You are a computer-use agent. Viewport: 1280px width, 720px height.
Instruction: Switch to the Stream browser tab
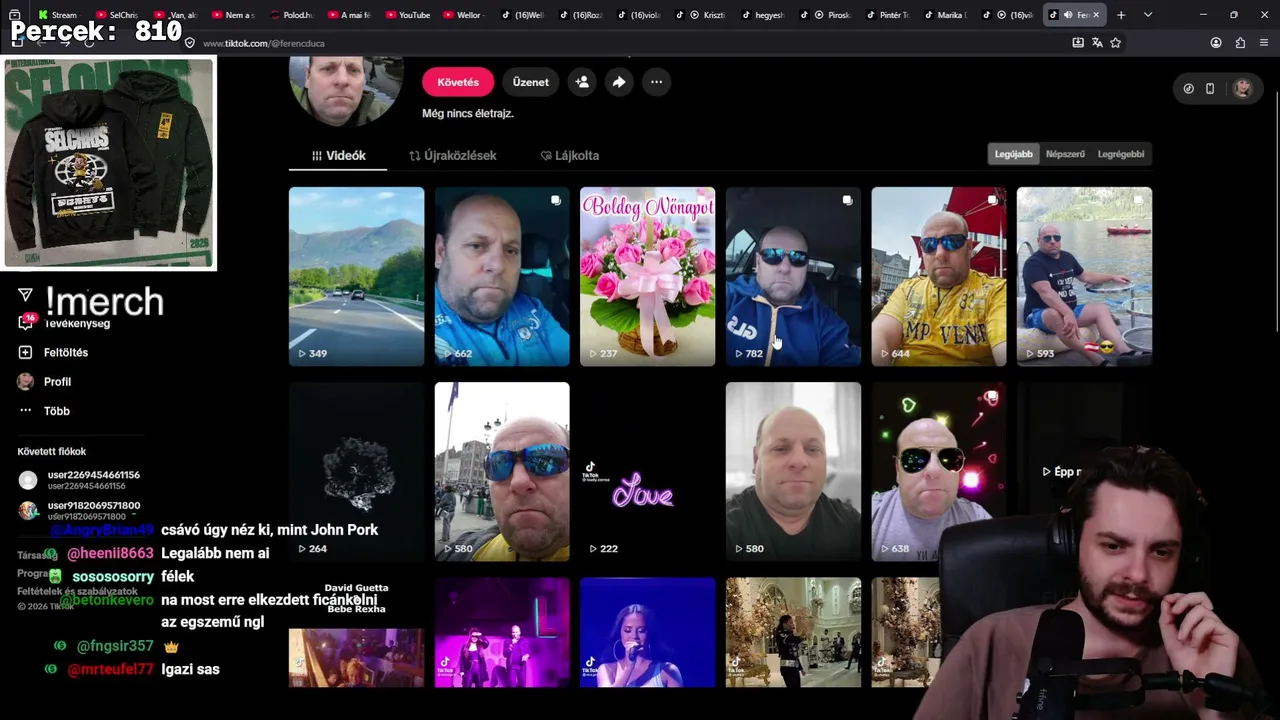[59, 15]
